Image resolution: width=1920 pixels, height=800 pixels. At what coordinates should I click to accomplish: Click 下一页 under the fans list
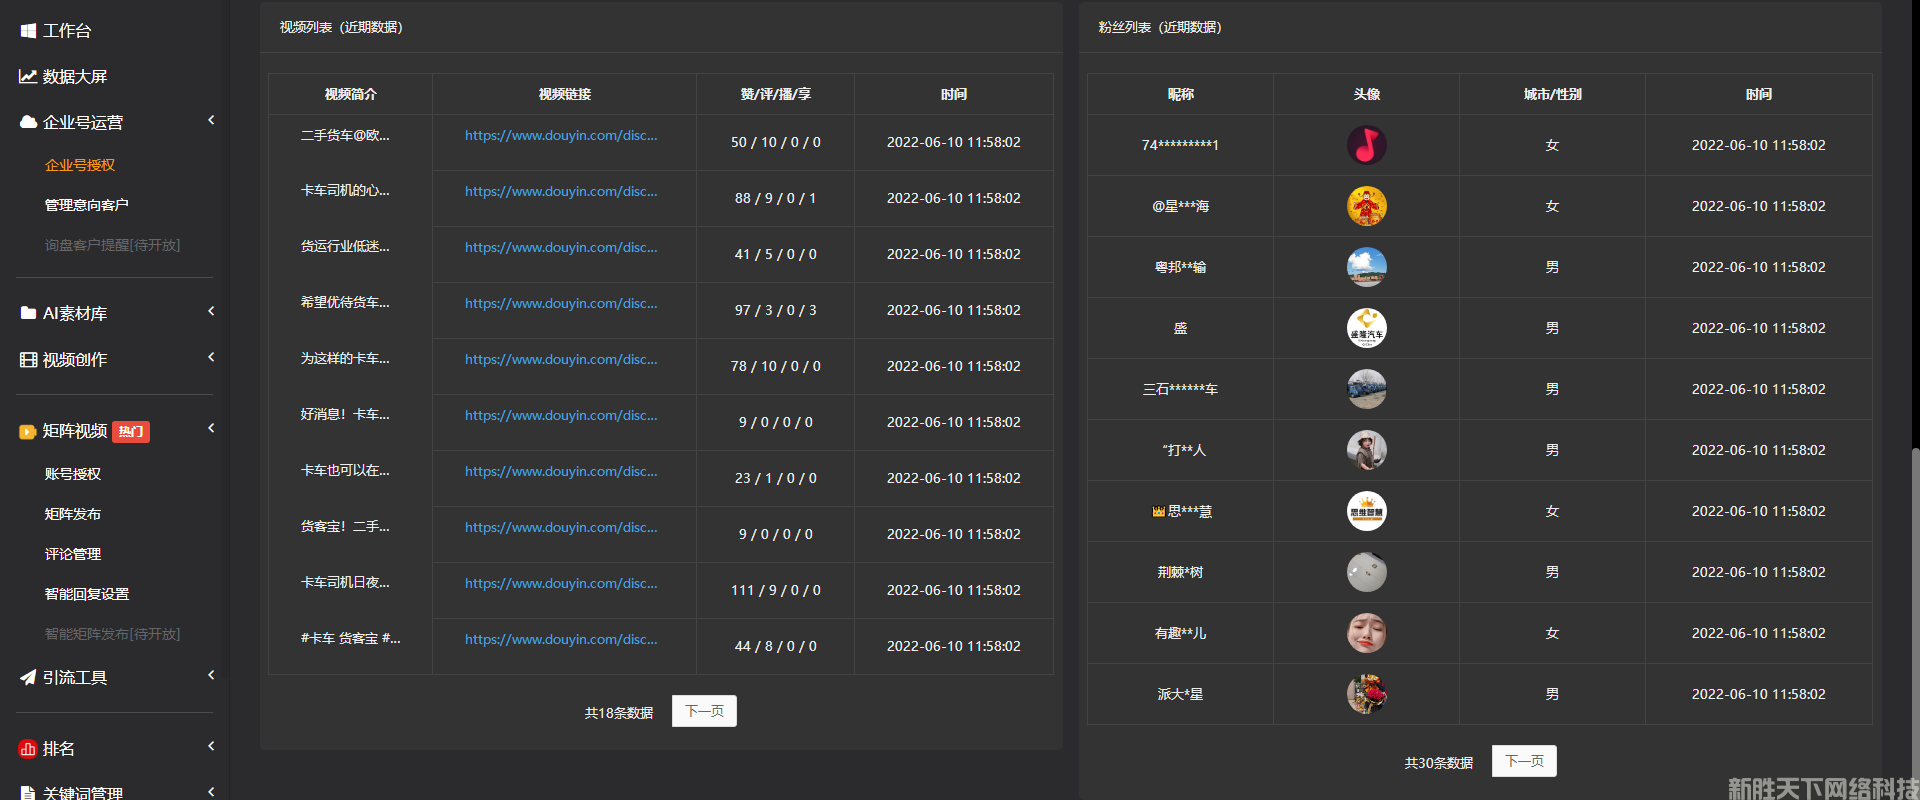click(1524, 761)
